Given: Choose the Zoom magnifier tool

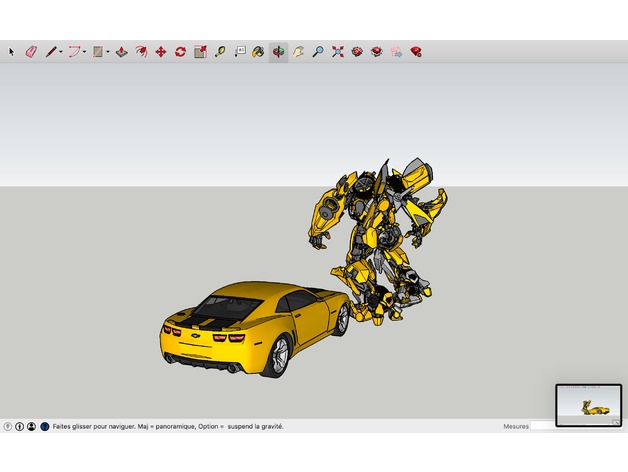Looking at the screenshot, I should click(318, 52).
